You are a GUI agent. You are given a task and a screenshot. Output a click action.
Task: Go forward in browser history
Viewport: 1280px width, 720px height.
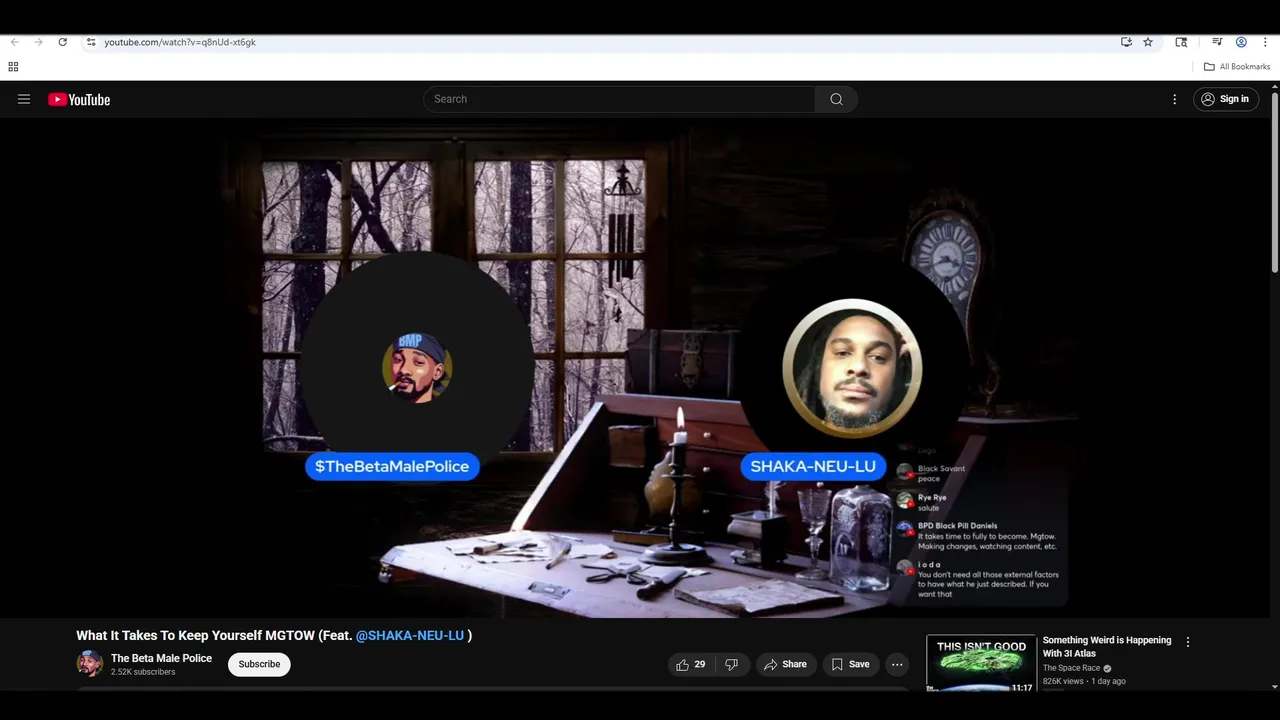coord(38,42)
